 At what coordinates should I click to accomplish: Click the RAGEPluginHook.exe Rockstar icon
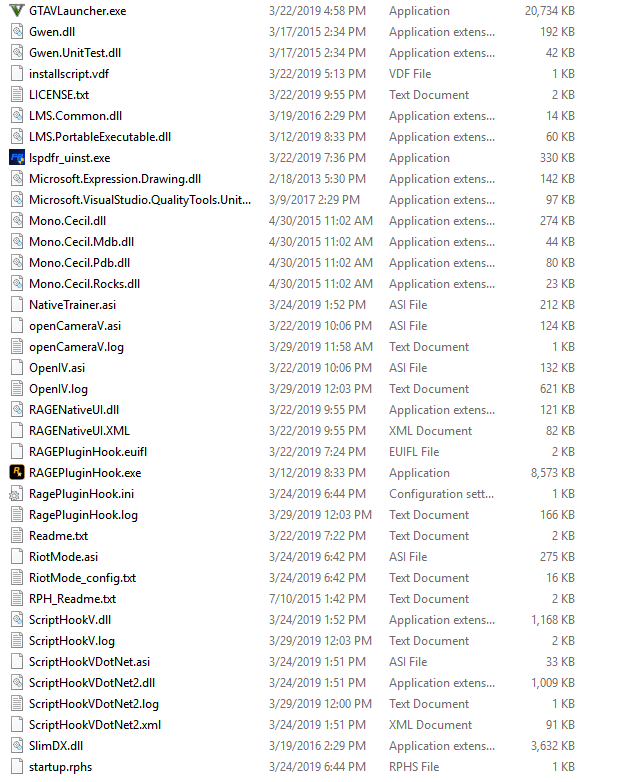[x=17, y=473]
